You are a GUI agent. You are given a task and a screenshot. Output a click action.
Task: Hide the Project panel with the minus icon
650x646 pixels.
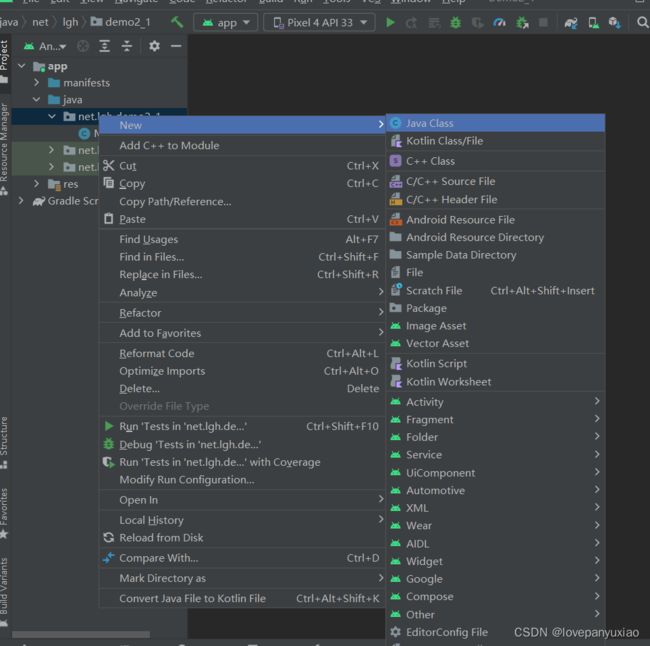(x=176, y=46)
